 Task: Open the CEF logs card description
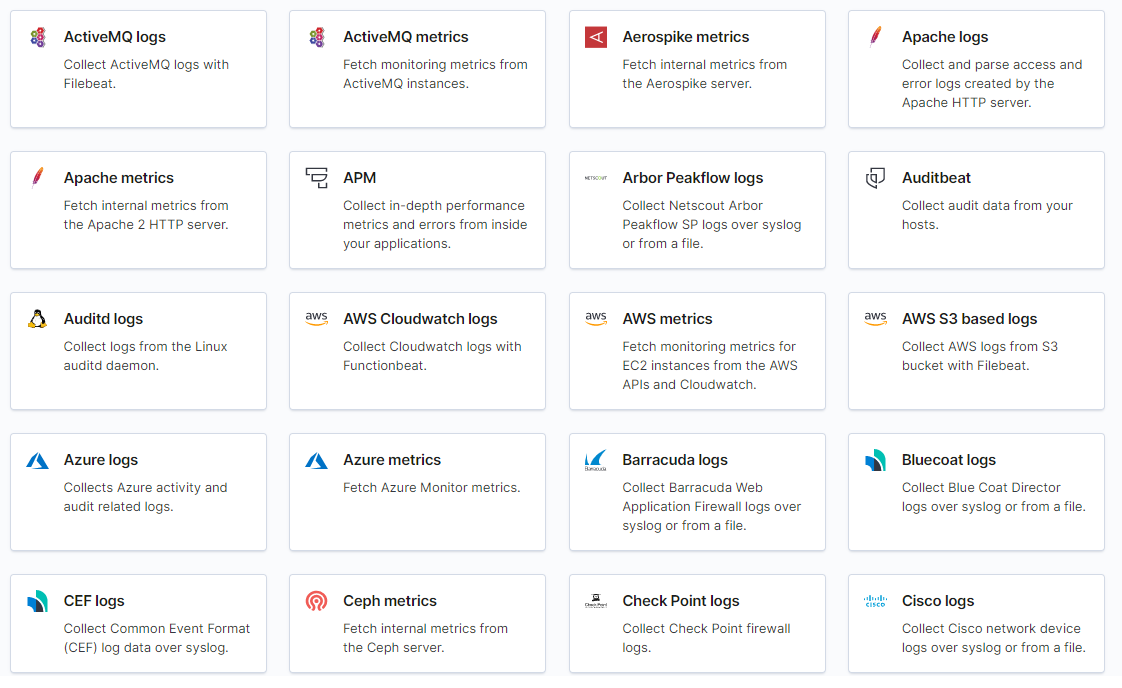click(156, 638)
